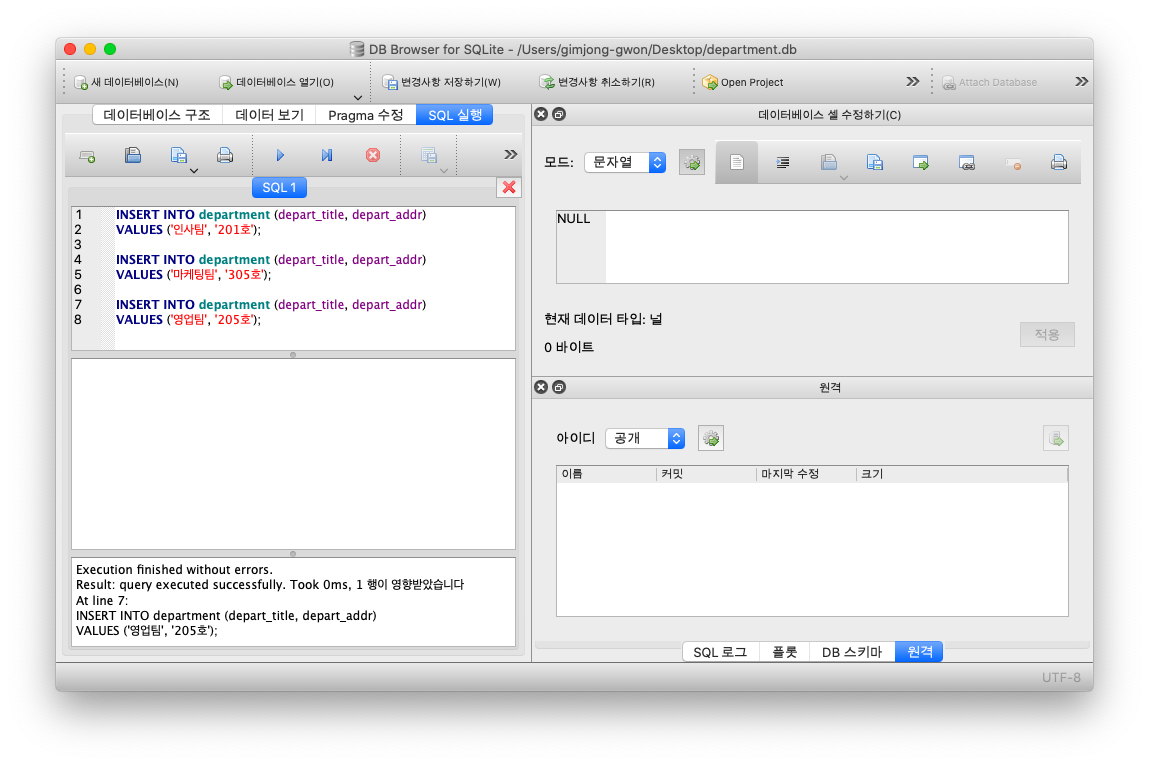Open file icon in cell editor toolbar
Viewport: 1149px width, 765px height.
pyautogui.click(x=829, y=163)
